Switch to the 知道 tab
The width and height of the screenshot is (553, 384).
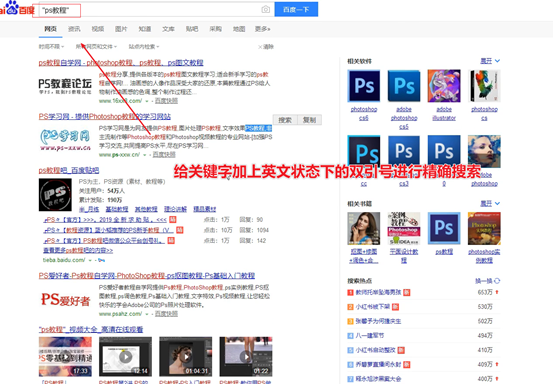tap(145, 29)
